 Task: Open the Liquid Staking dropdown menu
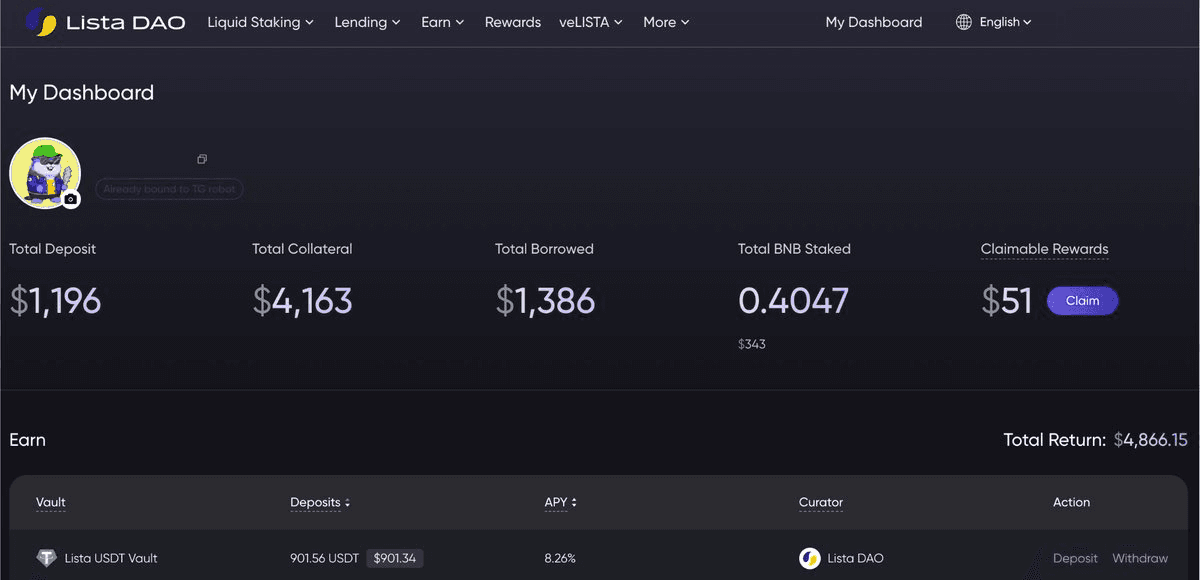pyautogui.click(x=260, y=22)
